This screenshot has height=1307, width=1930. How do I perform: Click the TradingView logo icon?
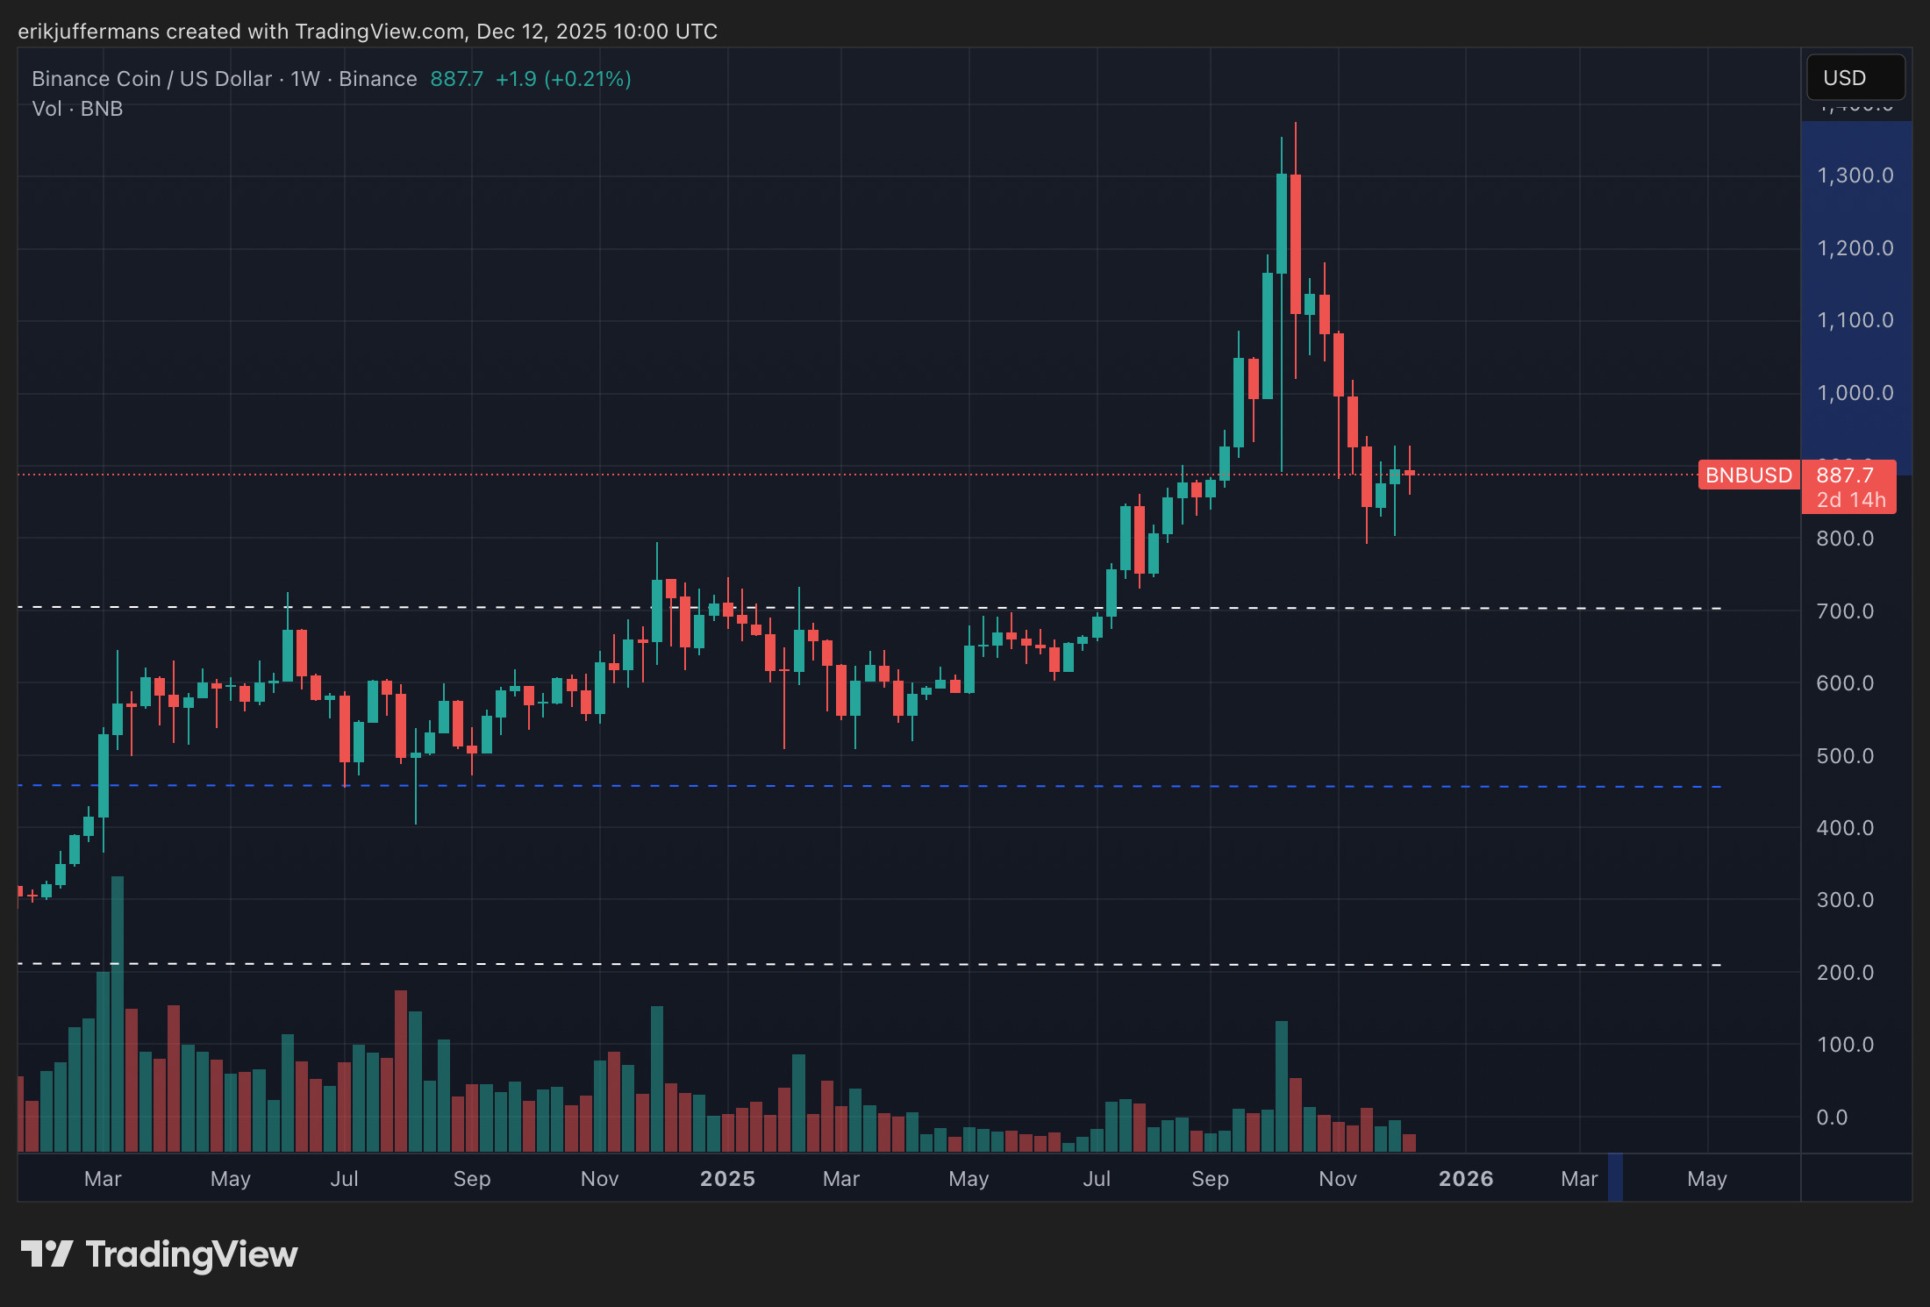tap(46, 1254)
